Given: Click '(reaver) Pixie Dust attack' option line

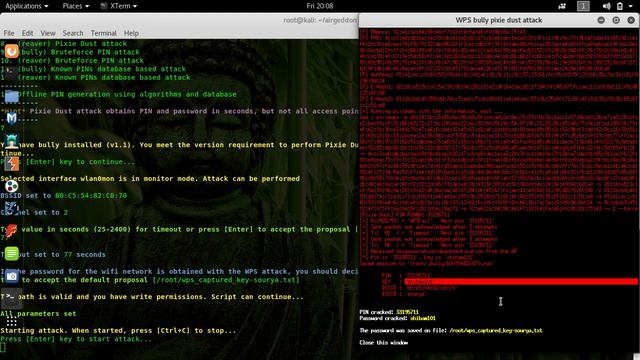Looking at the screenshot, I should (72, 44).
